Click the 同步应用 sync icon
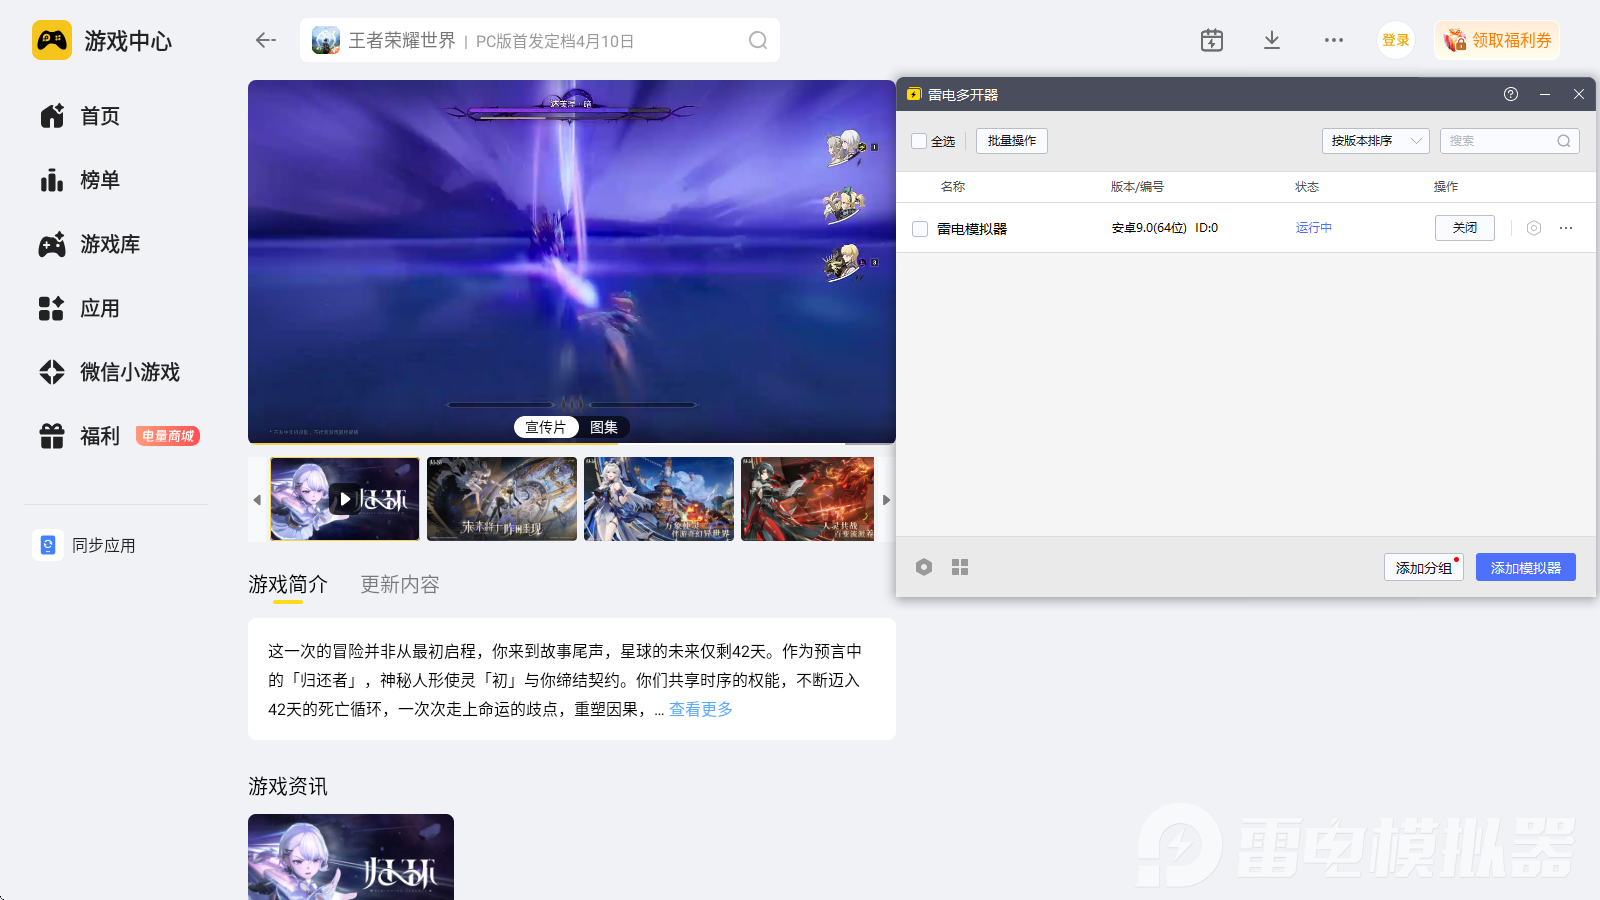The width and height of the screenshot is (1600, 900). pyautogui.click(x=48, y=545)
